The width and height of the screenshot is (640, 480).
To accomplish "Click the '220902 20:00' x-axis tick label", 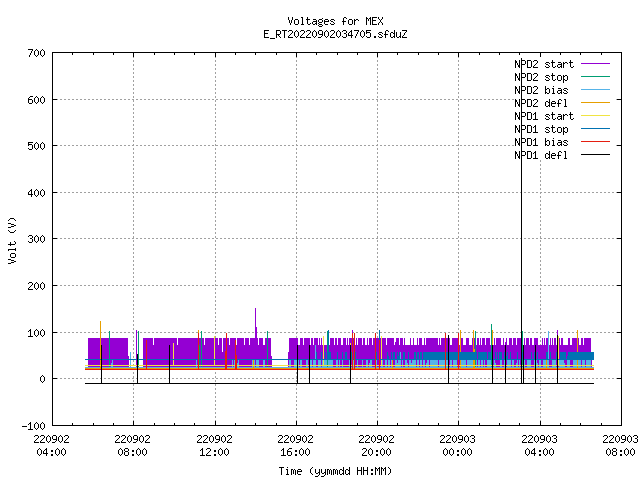I will tap(376, 446).
